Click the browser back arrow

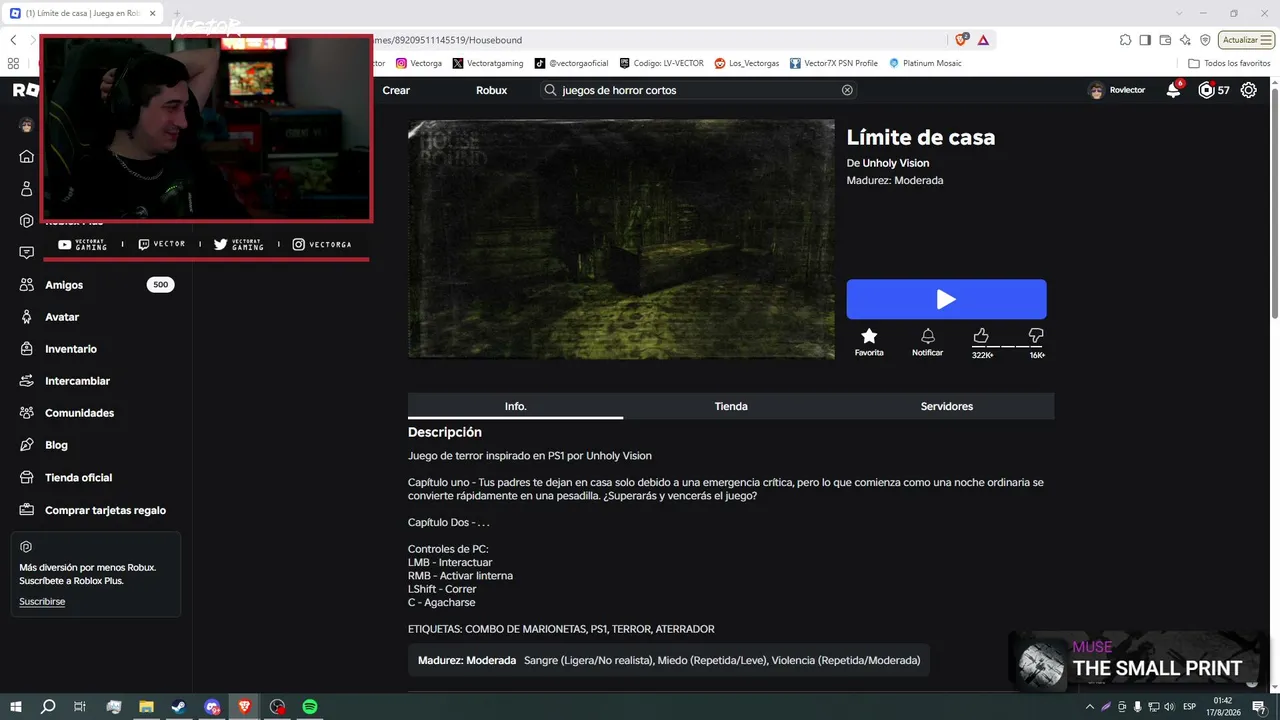[13, 40]
